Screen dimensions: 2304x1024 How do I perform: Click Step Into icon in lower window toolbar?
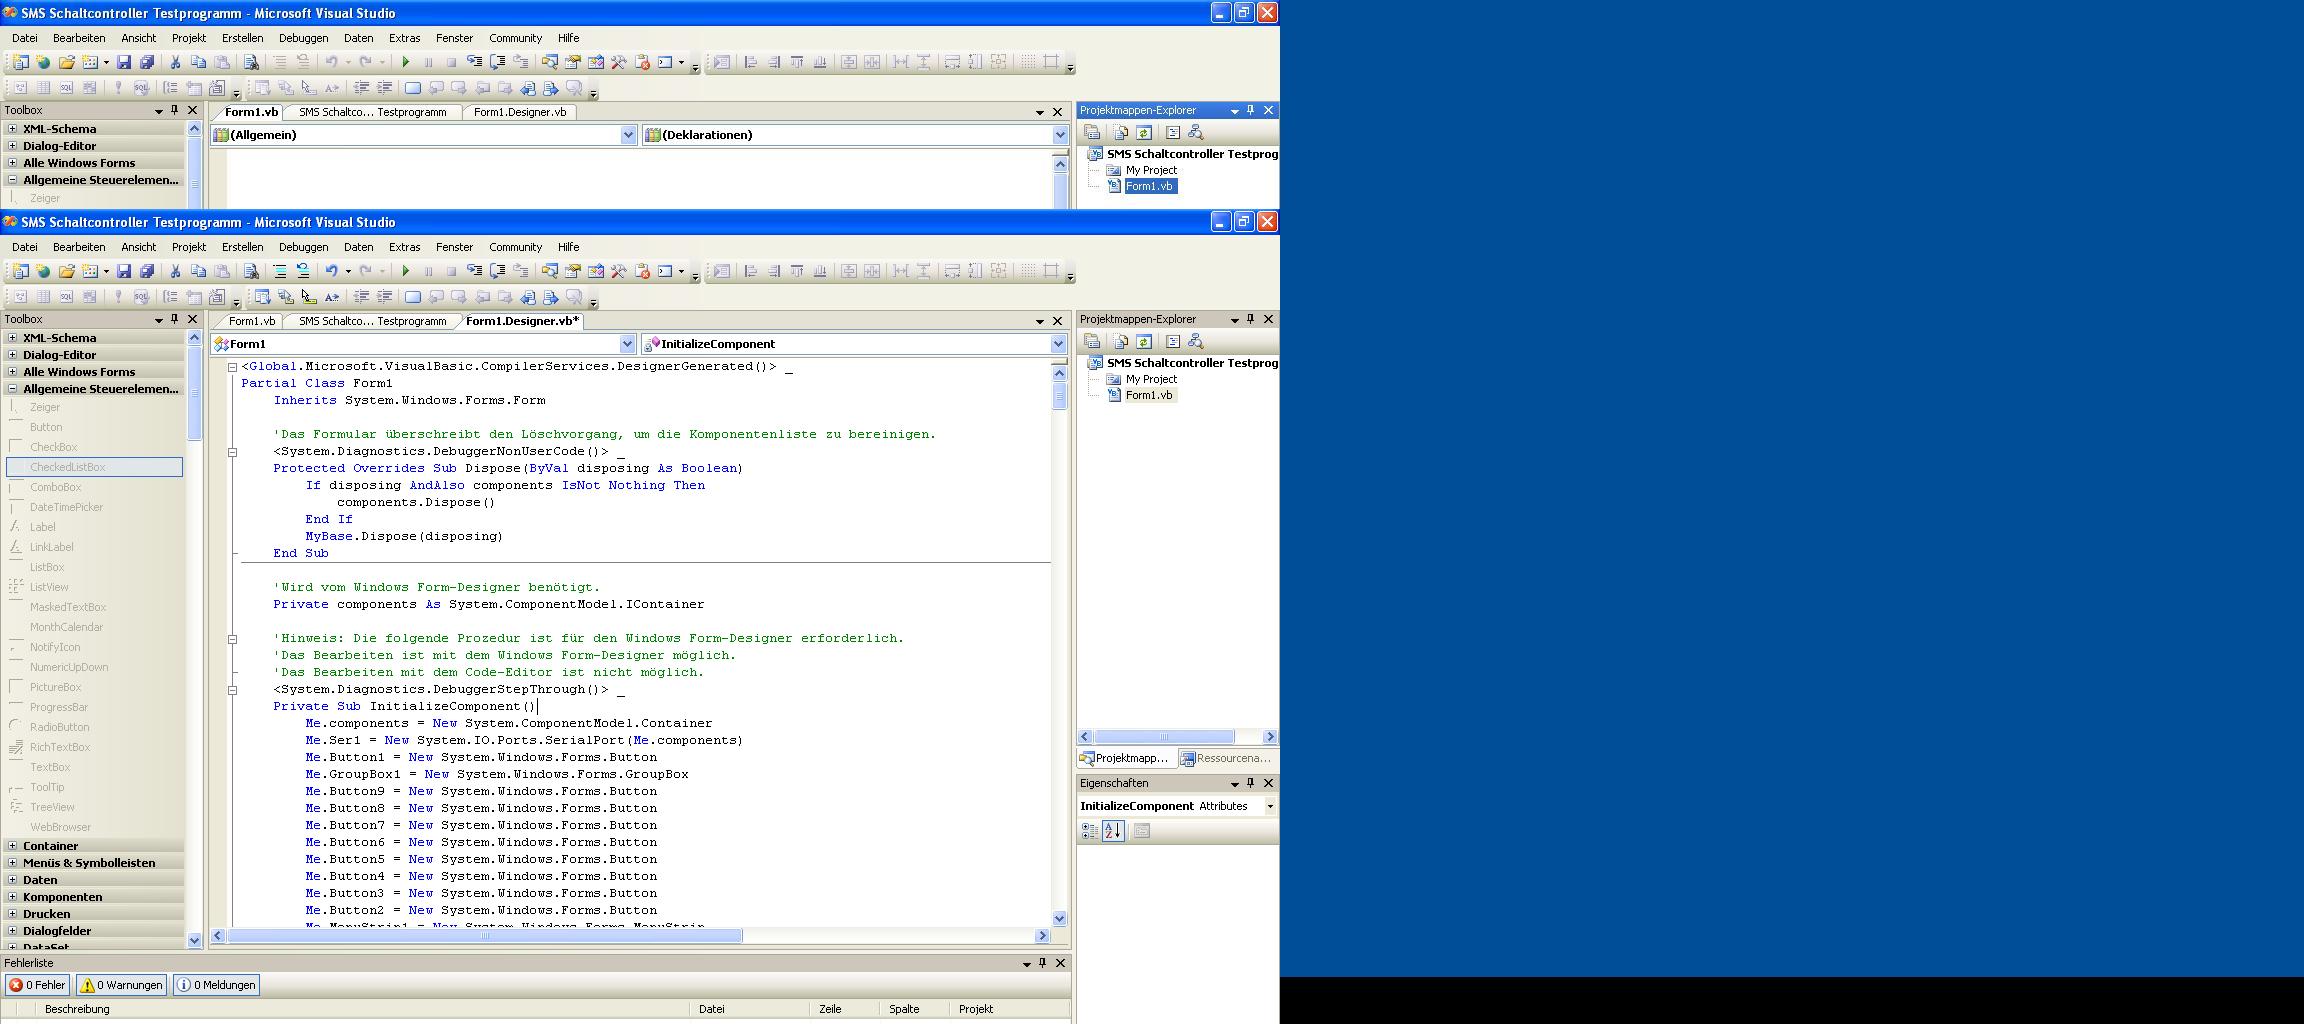pyautogui.click(x=474, y=271)
